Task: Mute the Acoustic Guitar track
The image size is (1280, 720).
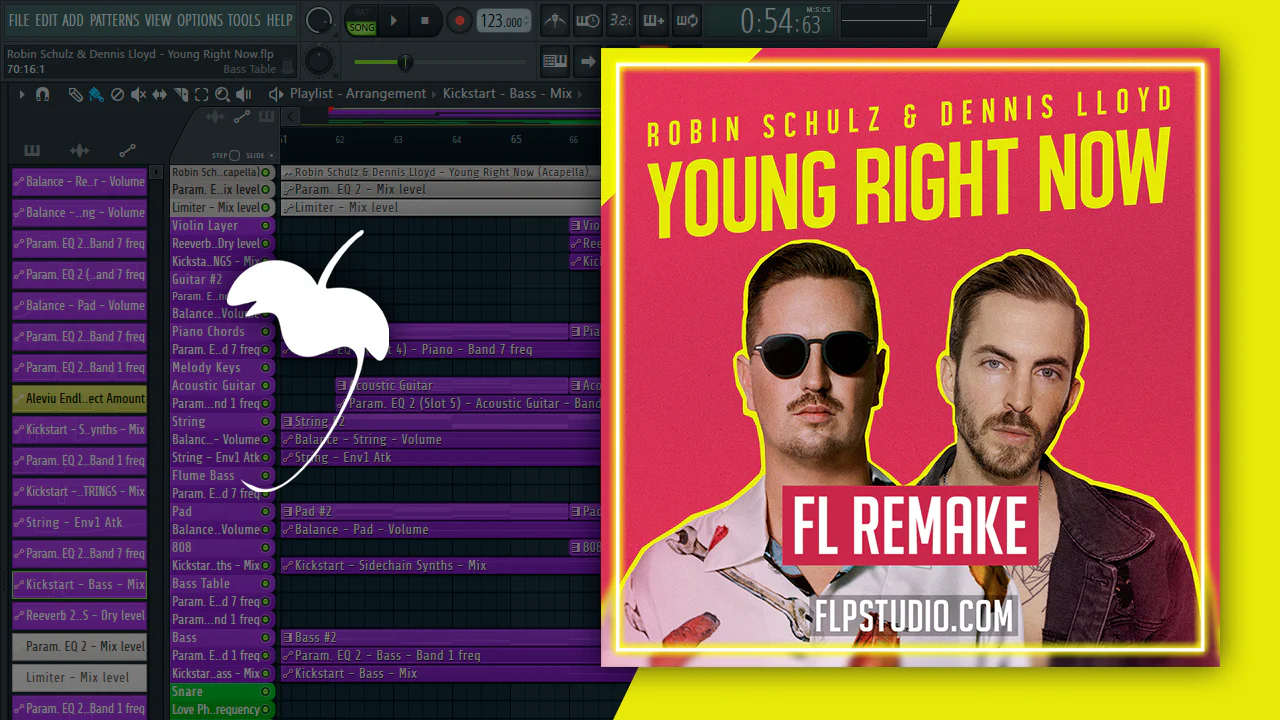Action: click(x=266, y=386)
